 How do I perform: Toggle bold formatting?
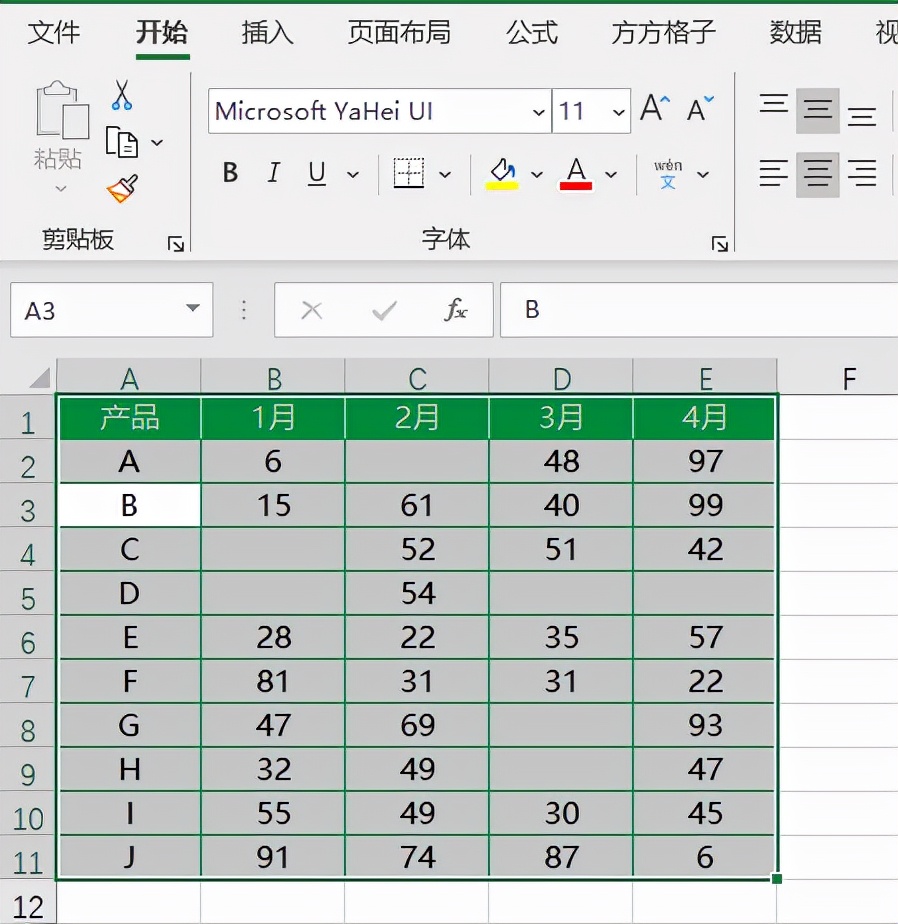tap(230, 173)
